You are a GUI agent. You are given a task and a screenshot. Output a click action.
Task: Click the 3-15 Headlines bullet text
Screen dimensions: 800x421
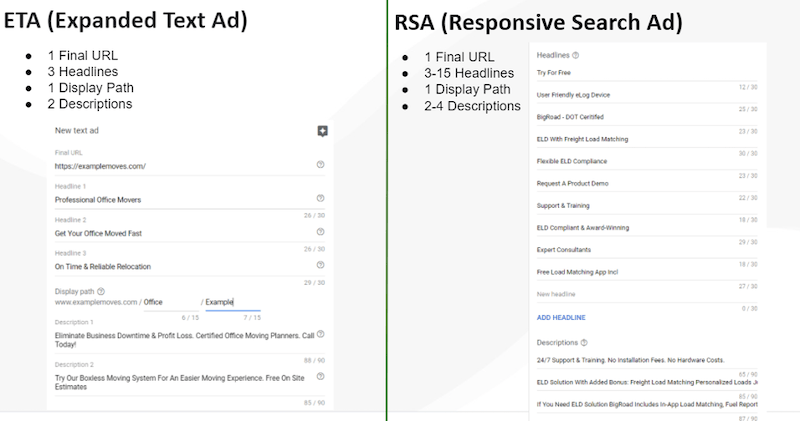pyautogui.click(x=469, y=73)
